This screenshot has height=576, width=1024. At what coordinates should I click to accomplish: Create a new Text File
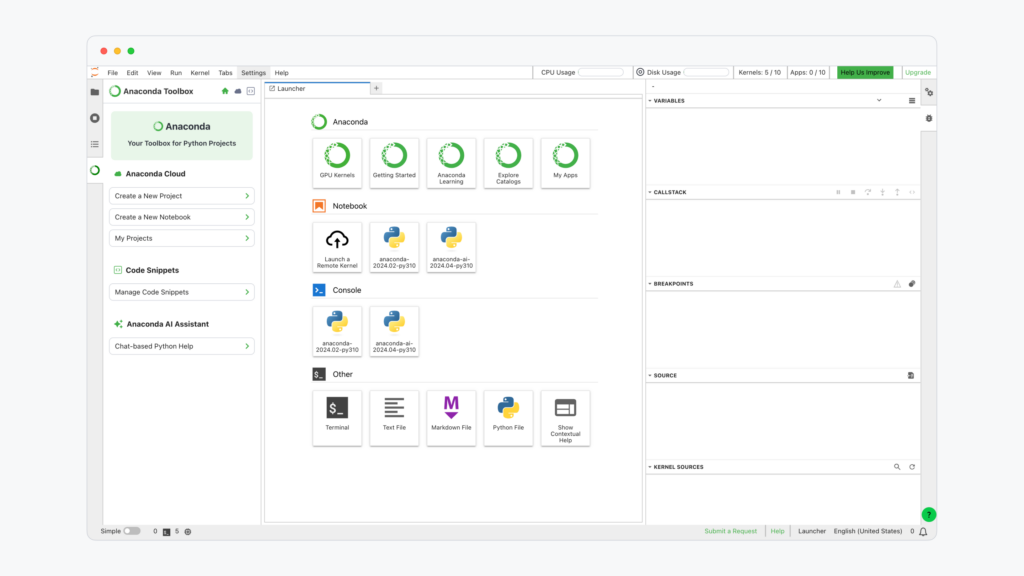394,418
